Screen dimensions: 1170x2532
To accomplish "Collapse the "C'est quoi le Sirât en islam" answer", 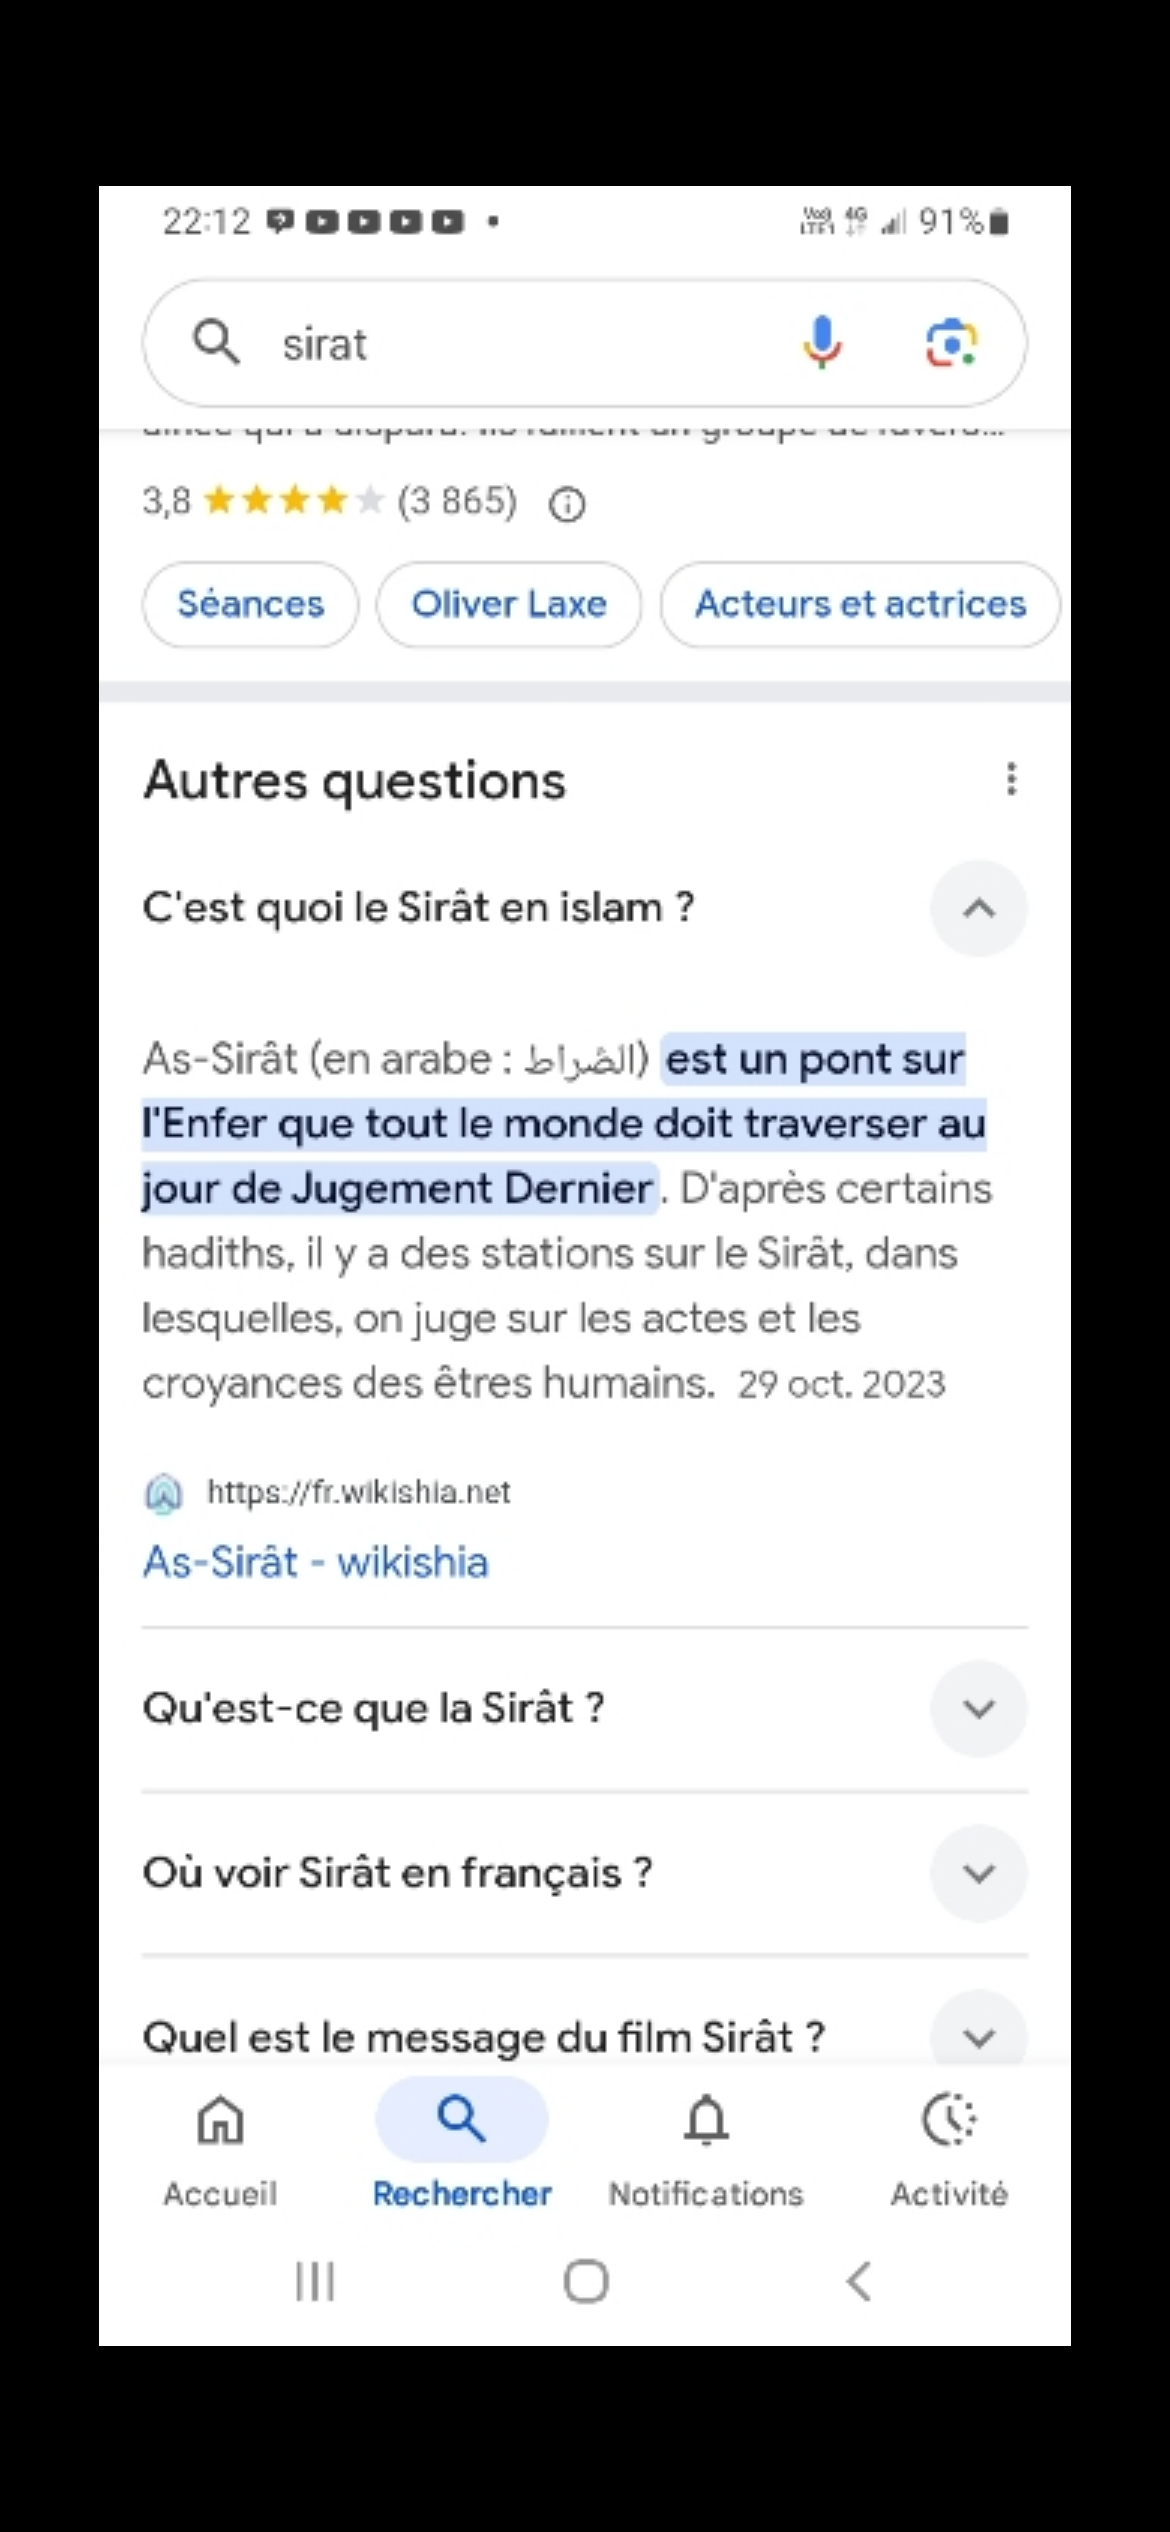I will tap(978, 908).
